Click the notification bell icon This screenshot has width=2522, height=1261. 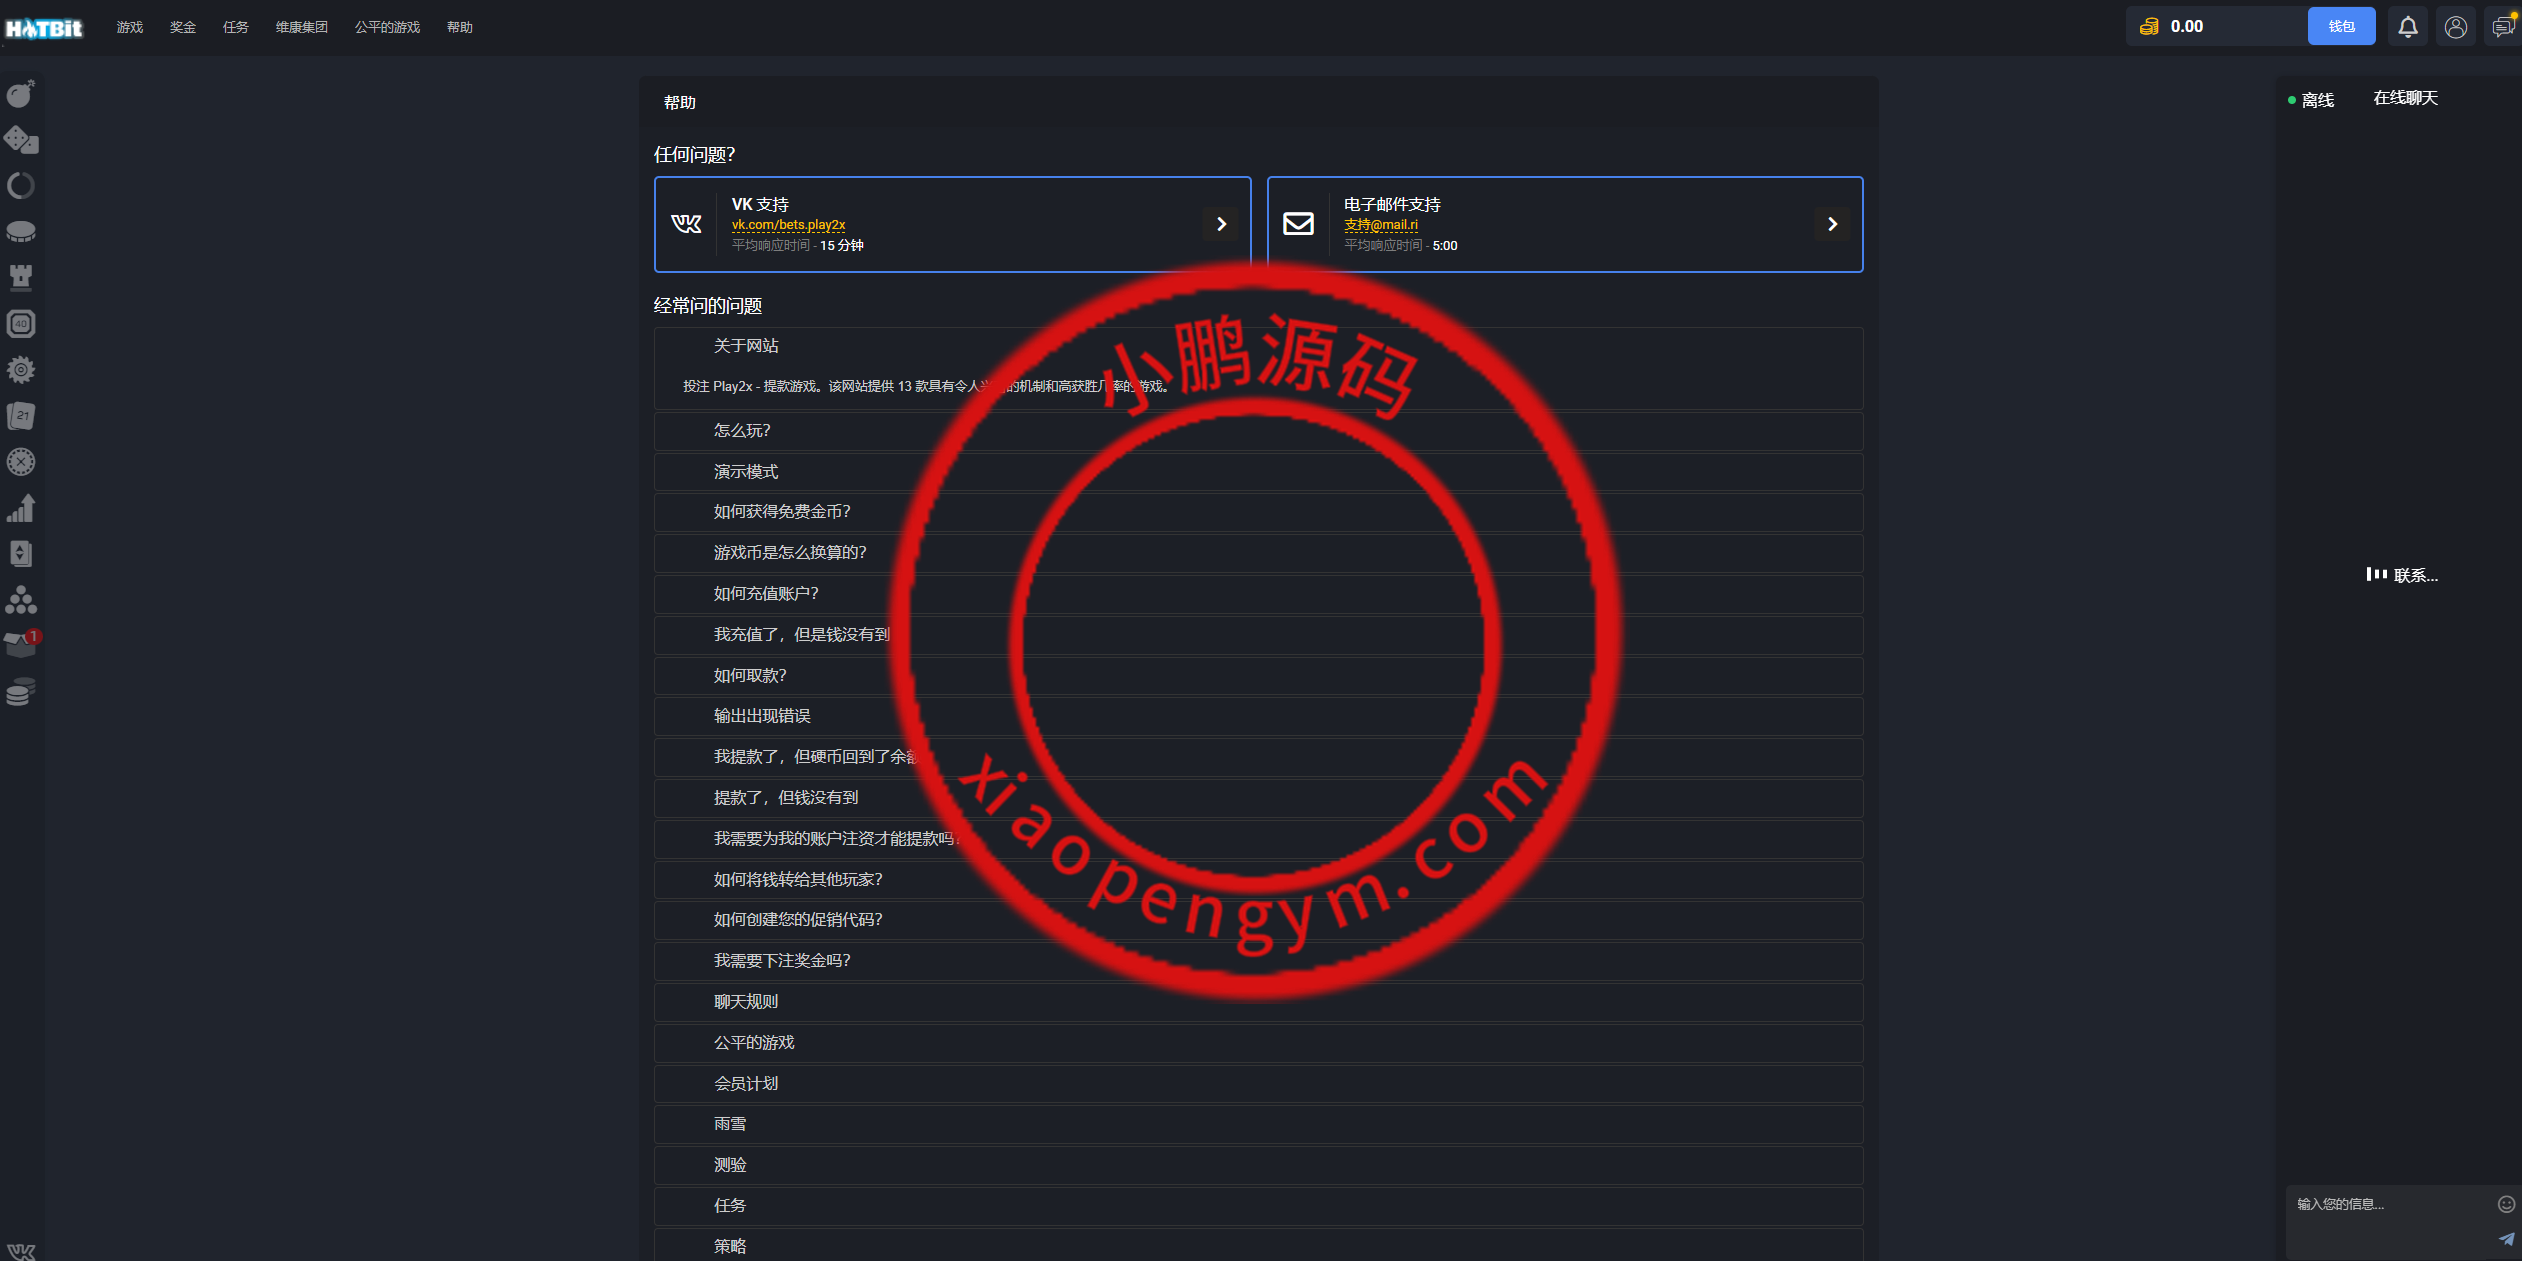tap(2407, 25)
